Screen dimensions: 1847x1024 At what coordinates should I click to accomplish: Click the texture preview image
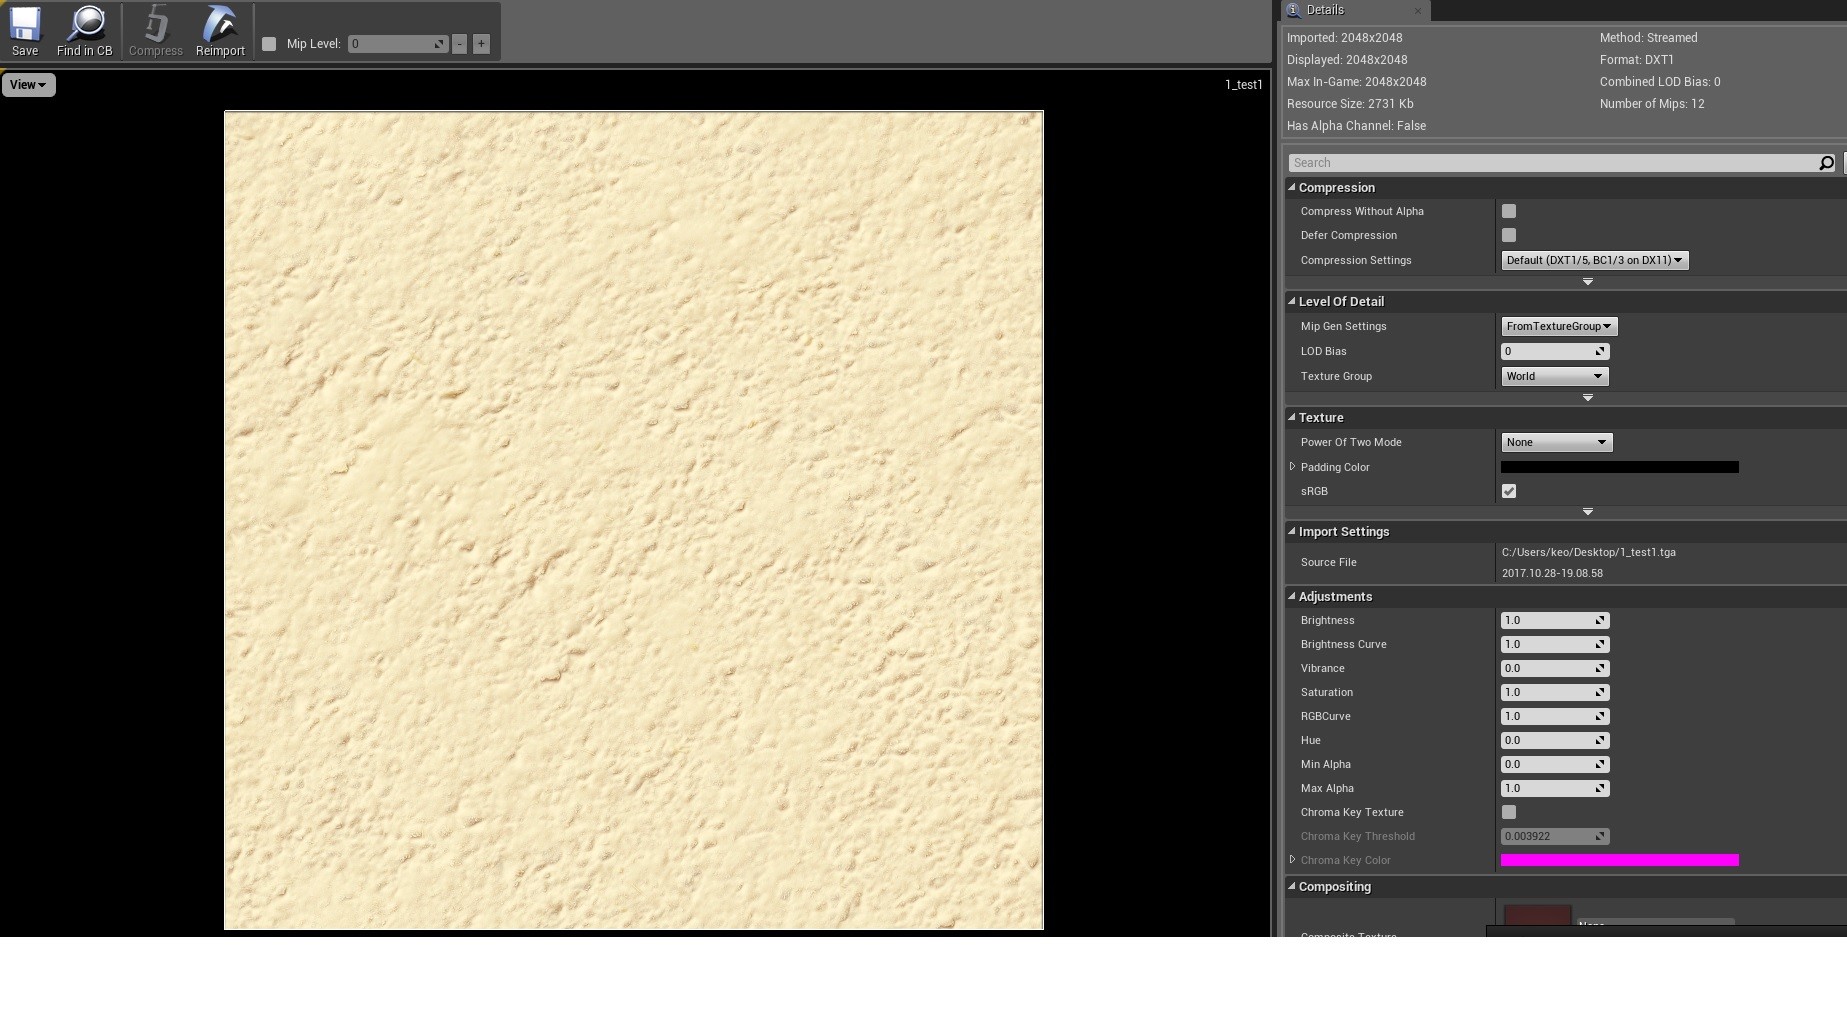(x=634, y=520)
